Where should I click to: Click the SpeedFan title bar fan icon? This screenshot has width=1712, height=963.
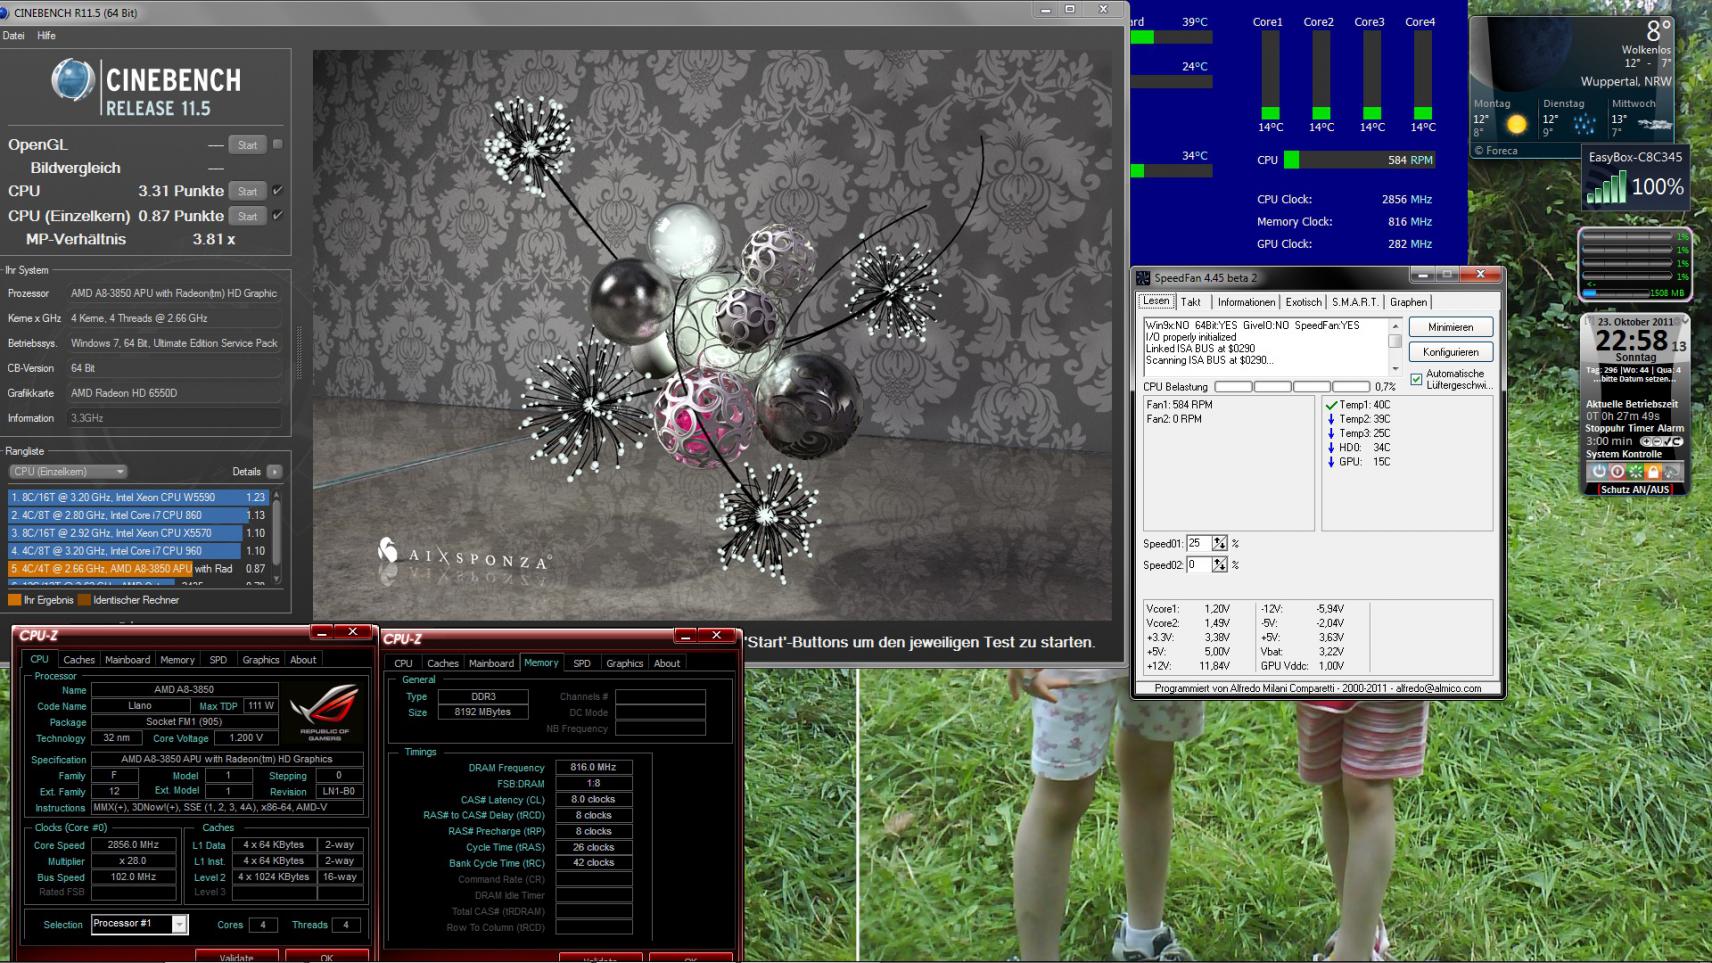(1143, 278)
